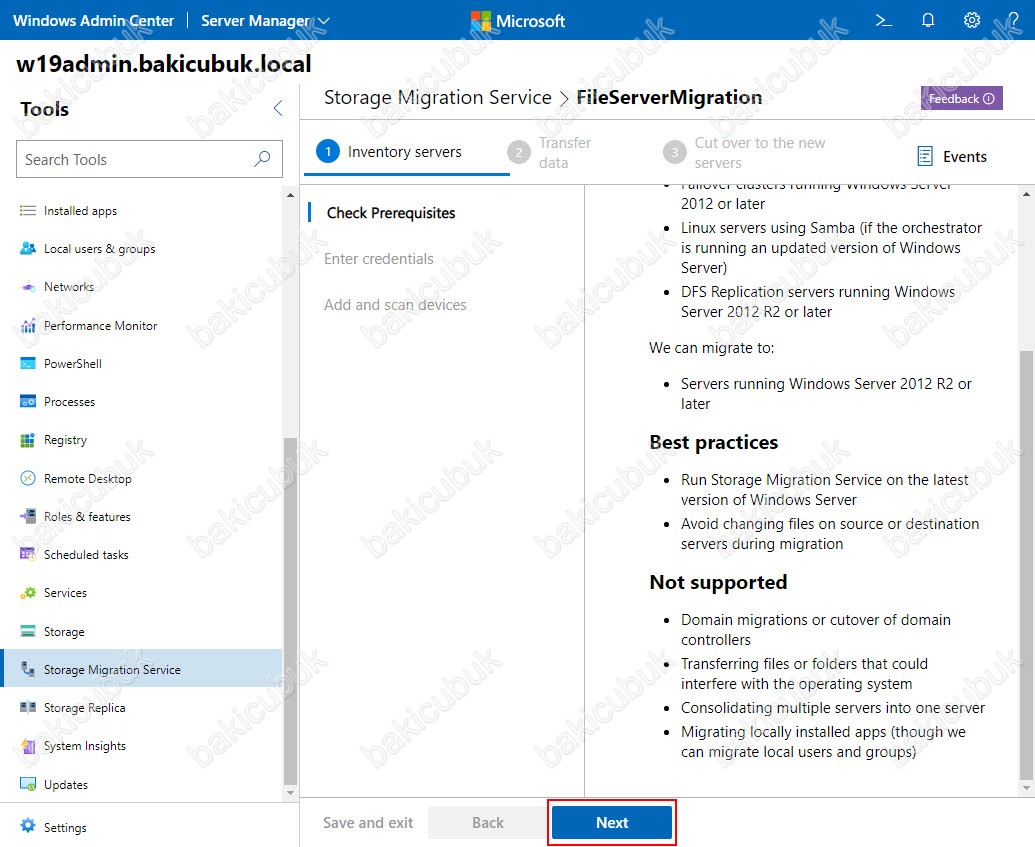This screenshot has height=847, width=1035.
Task: Click the Scheduled tasks icon
Action: tap(28, 555)
